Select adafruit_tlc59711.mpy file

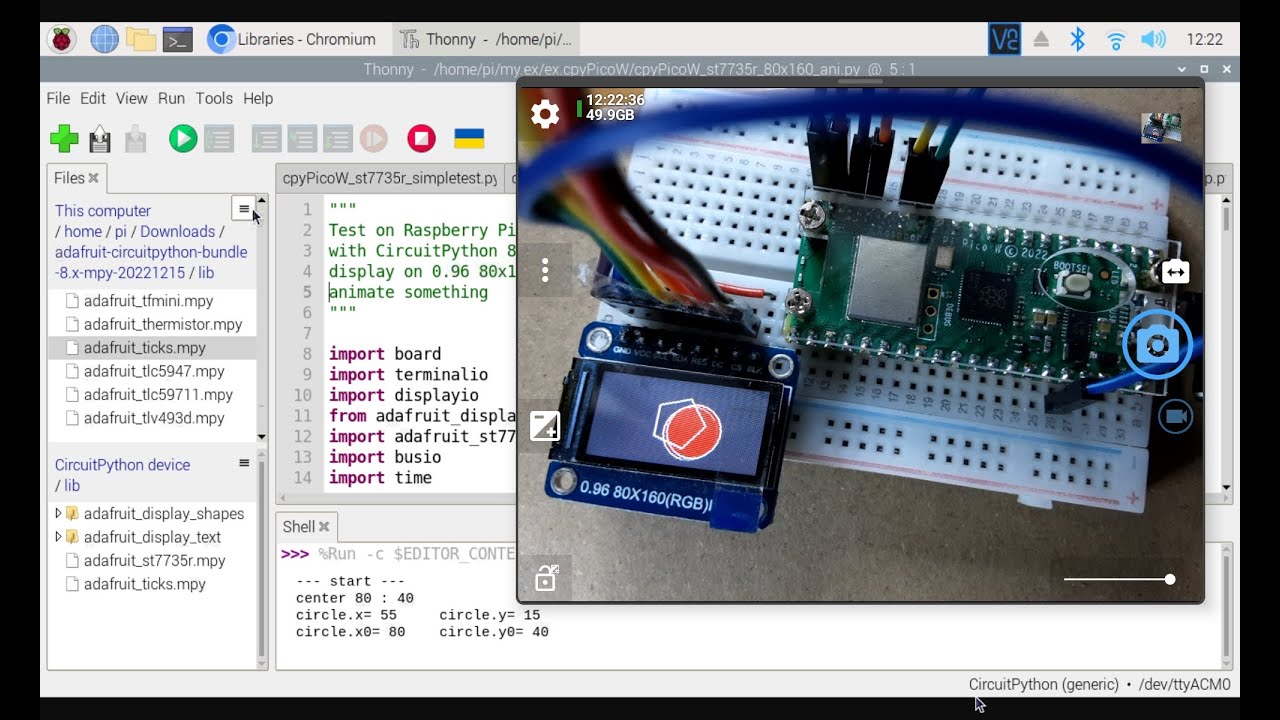tap(158, 395)
